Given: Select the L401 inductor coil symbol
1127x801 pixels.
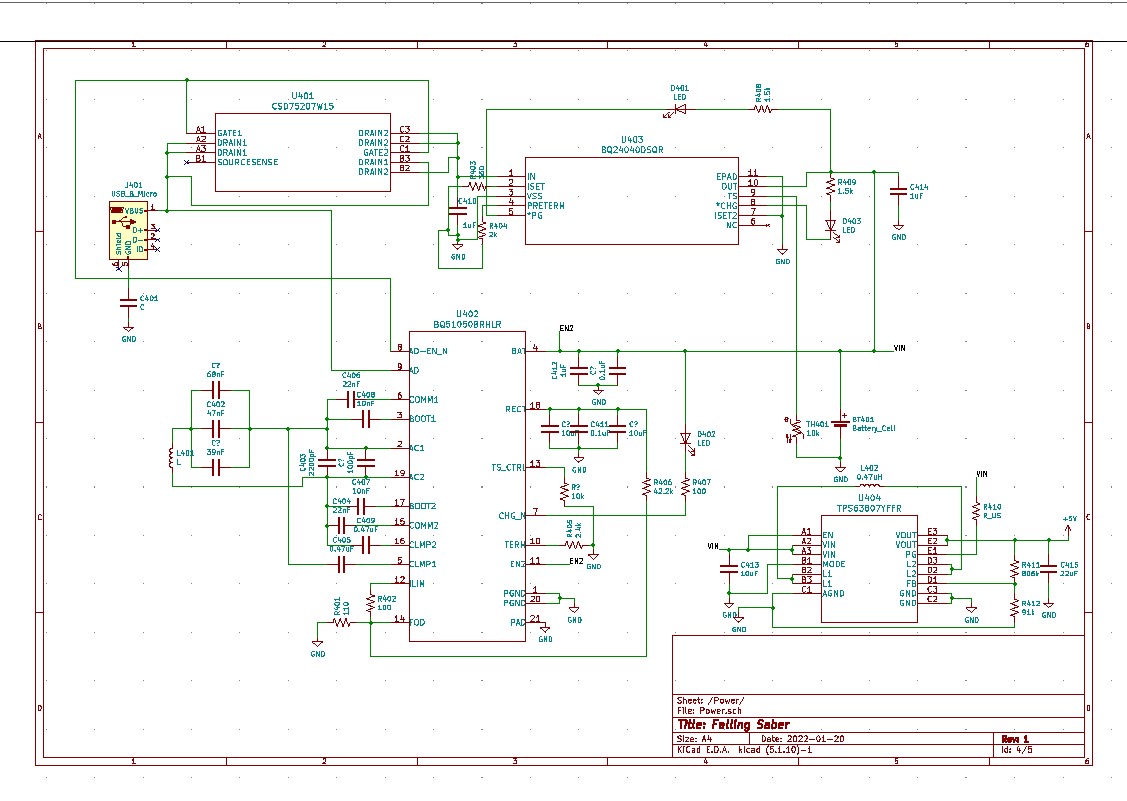Looking at the screenshot, I should pyautogui.click(x=173, y=457).
